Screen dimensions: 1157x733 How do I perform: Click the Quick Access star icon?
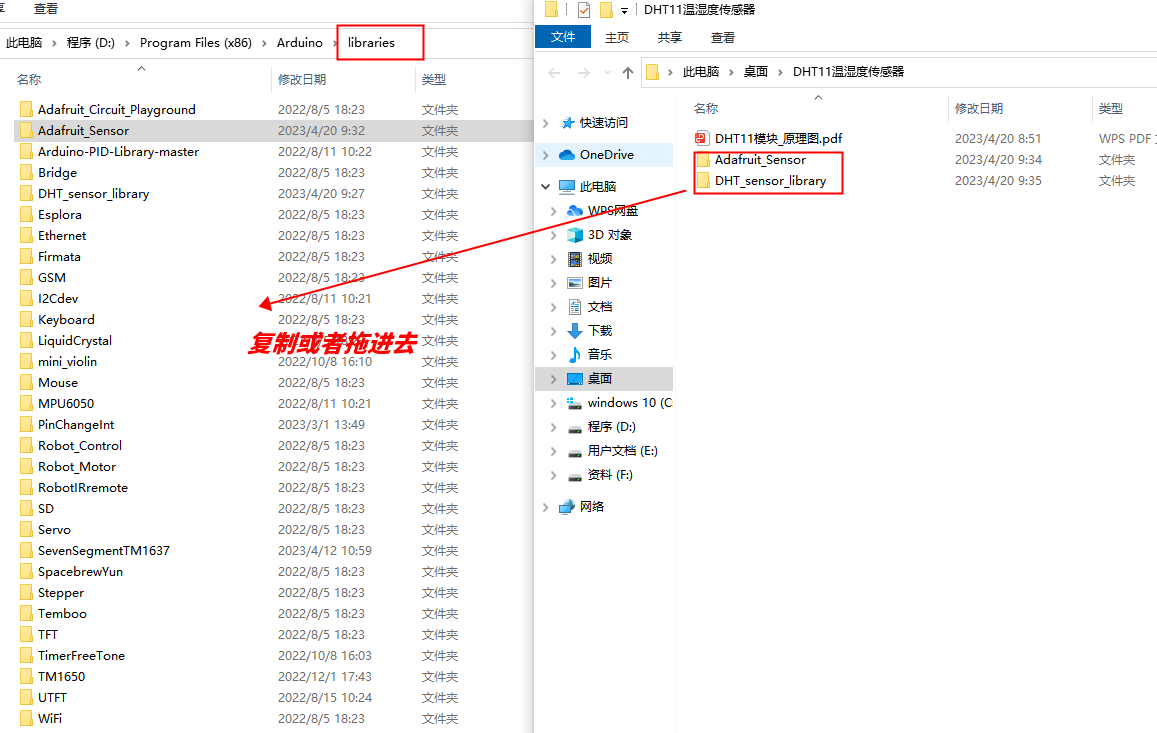pos(567,123)
